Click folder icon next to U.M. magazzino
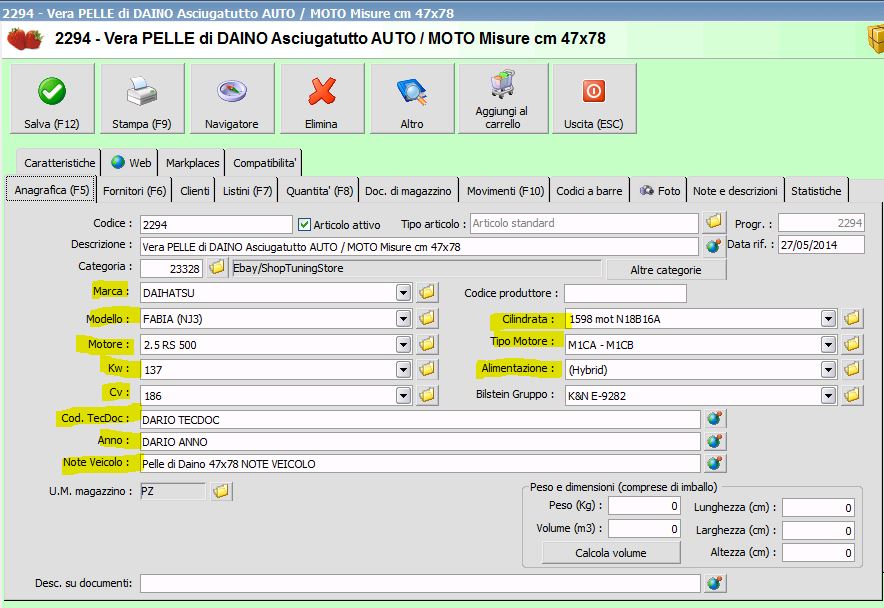This screenshot has width=884, height=608. pyautogui.click(x=222, y=491)
